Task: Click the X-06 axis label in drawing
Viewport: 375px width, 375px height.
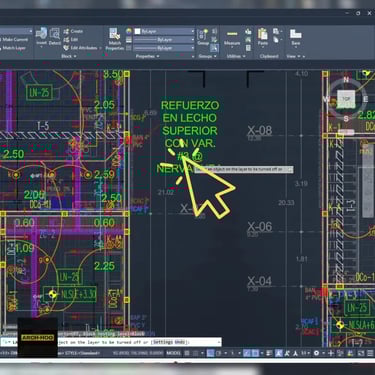Action: (259, 227)
